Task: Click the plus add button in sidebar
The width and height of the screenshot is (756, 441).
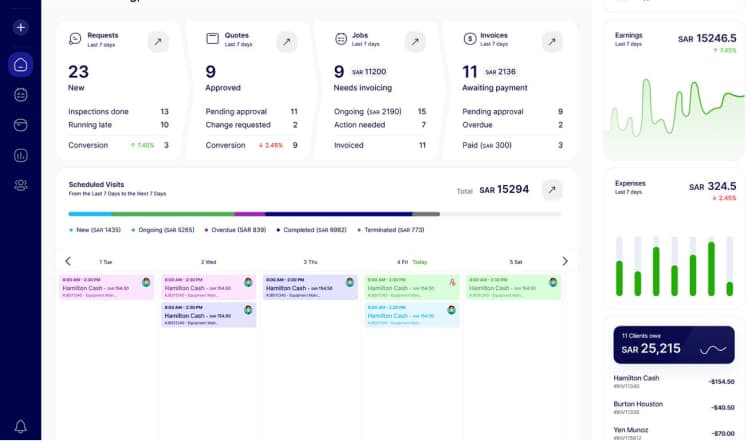Action: tap(20, 28)
